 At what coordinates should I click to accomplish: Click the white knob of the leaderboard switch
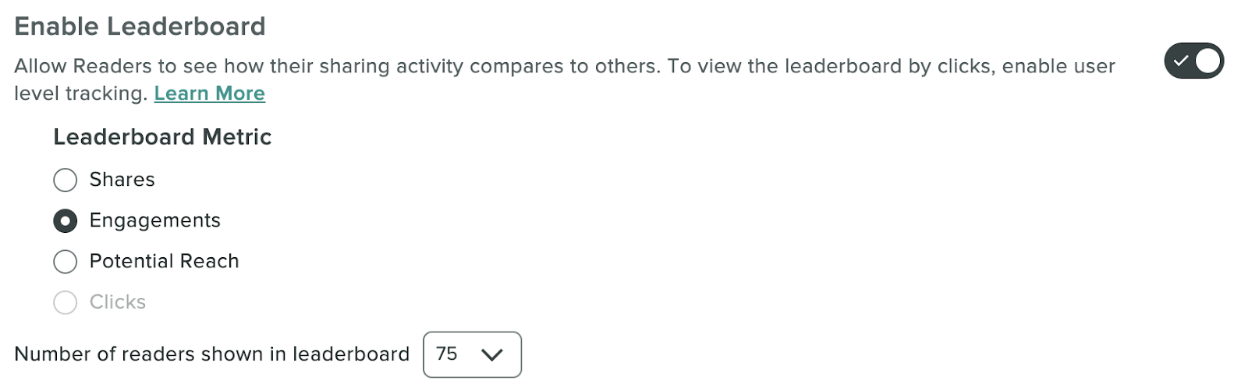click(1208, 61)
